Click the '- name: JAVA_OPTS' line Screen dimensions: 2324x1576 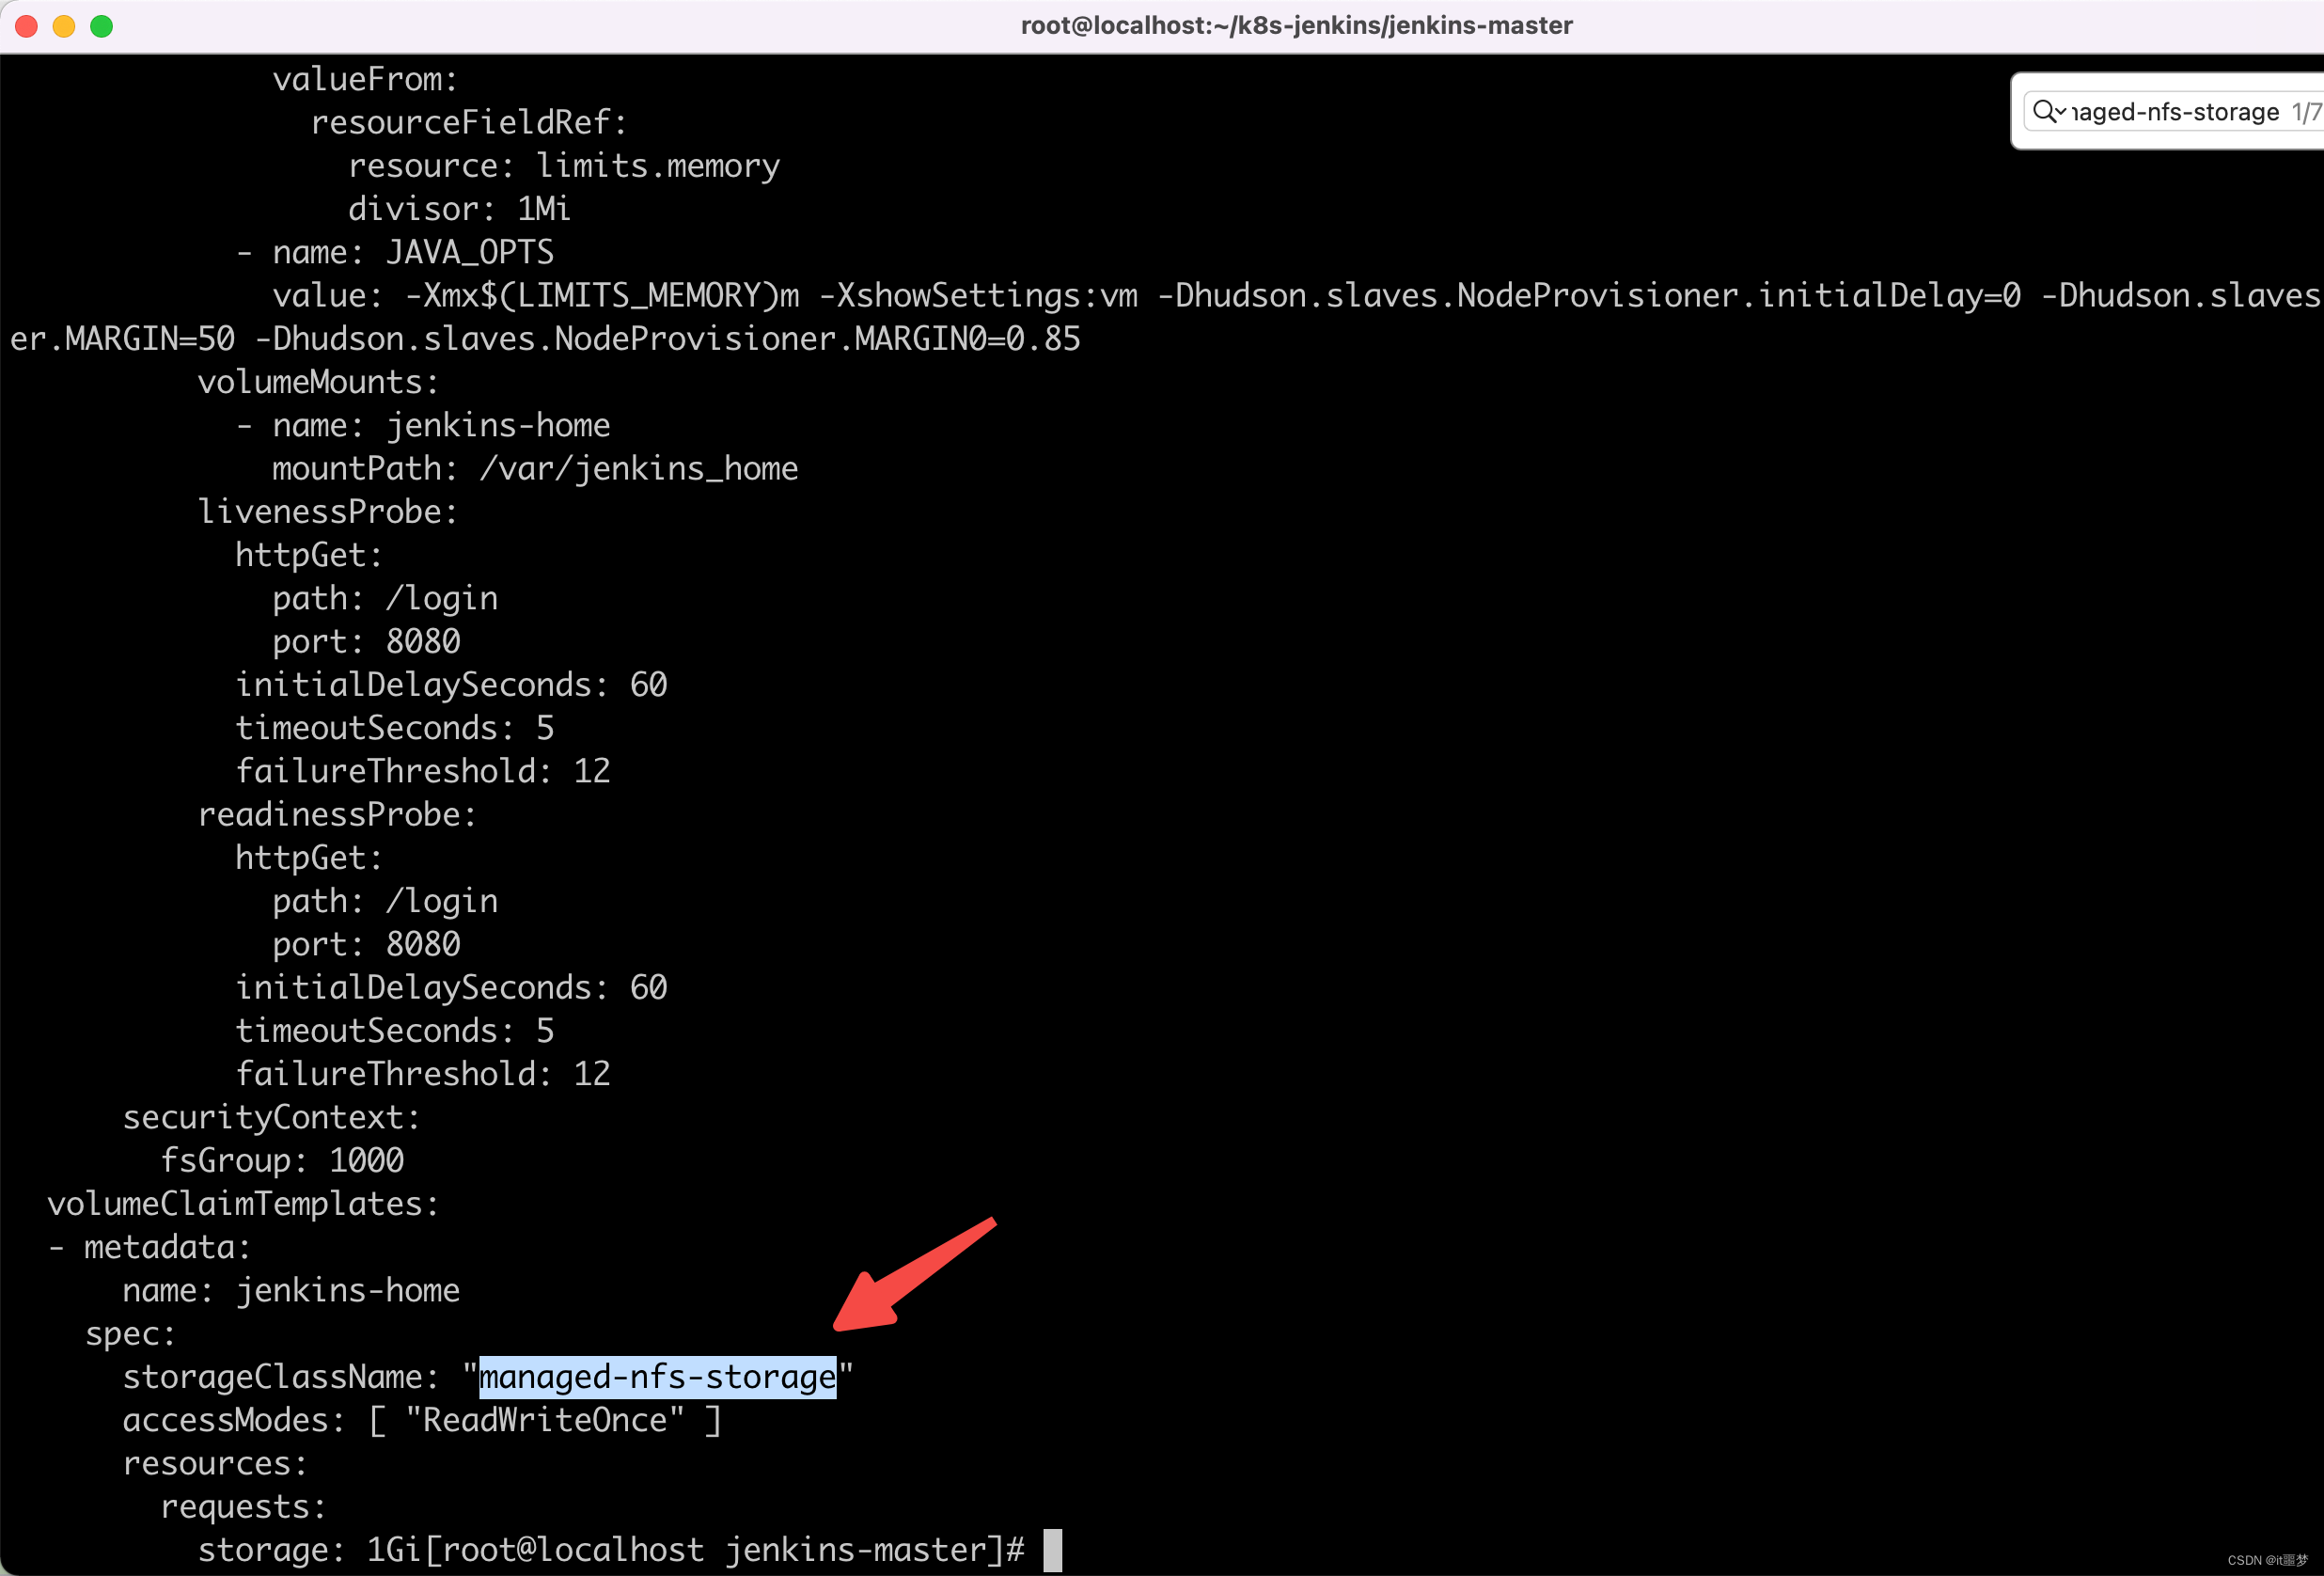click(395, 252)
